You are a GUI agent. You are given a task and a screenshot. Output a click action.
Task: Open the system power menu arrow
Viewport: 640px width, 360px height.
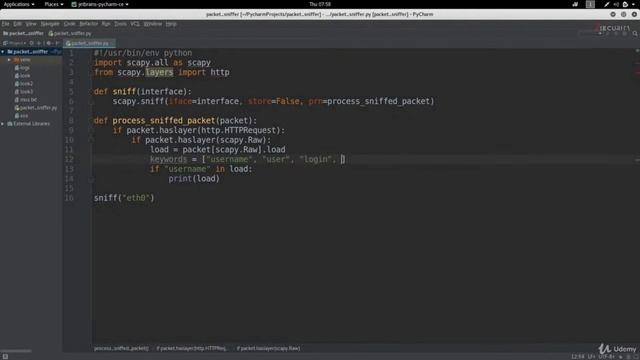633,4
